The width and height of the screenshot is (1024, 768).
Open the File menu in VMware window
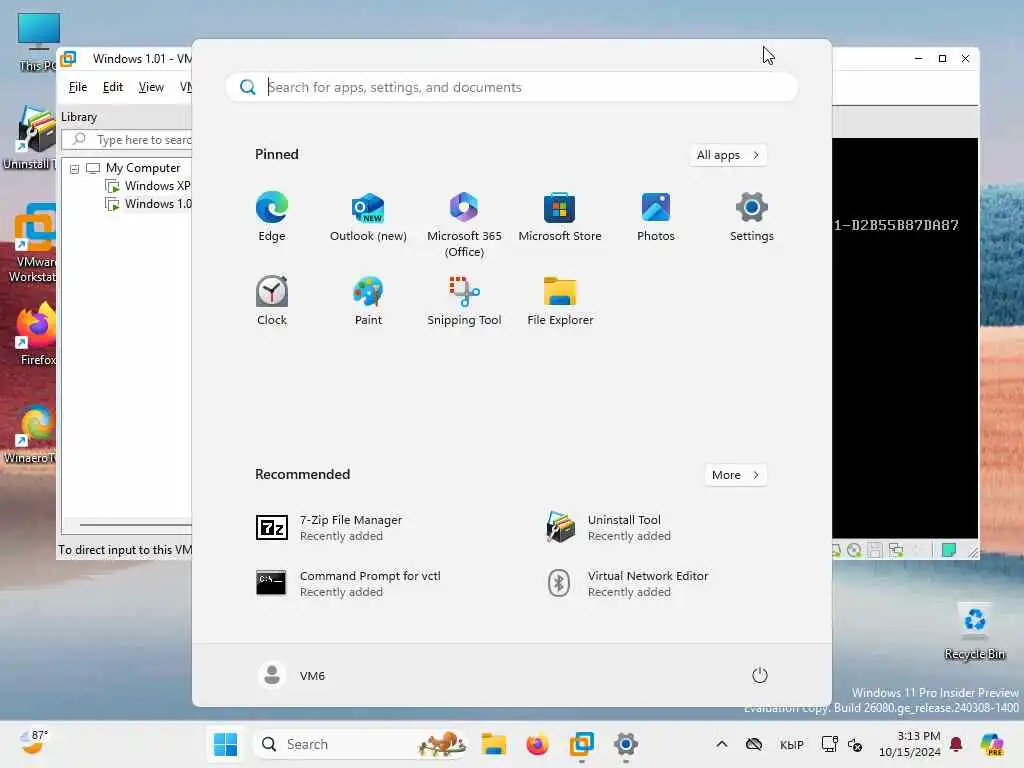pos(78,87)
